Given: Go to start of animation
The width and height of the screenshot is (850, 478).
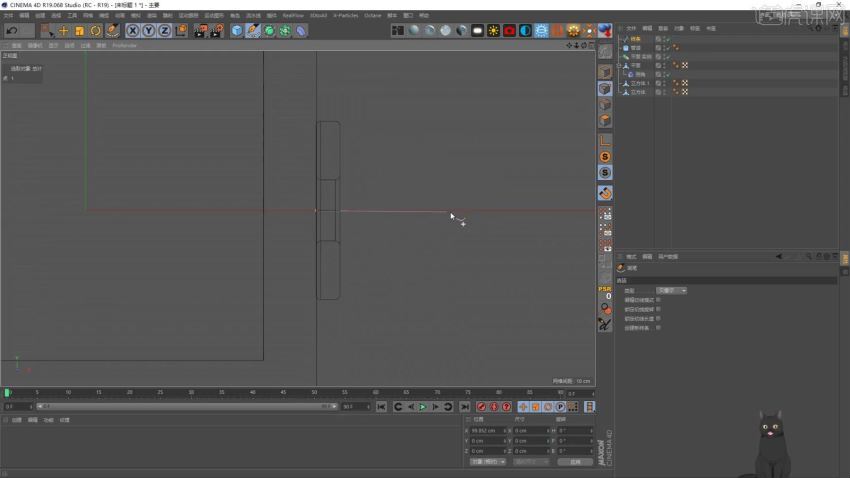Looking at the screenshot, I should click(x=381, y=406).
